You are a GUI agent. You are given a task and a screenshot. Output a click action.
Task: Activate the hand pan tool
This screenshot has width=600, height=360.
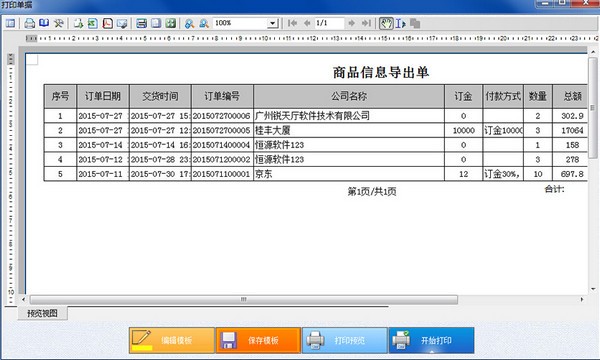click(x=386, y=23)
